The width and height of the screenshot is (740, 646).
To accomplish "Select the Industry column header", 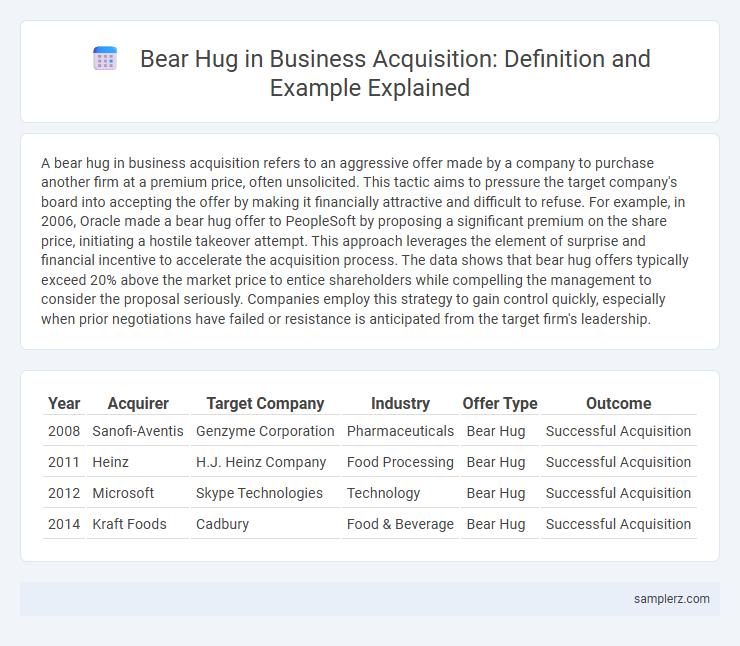I will coord(400,403).
